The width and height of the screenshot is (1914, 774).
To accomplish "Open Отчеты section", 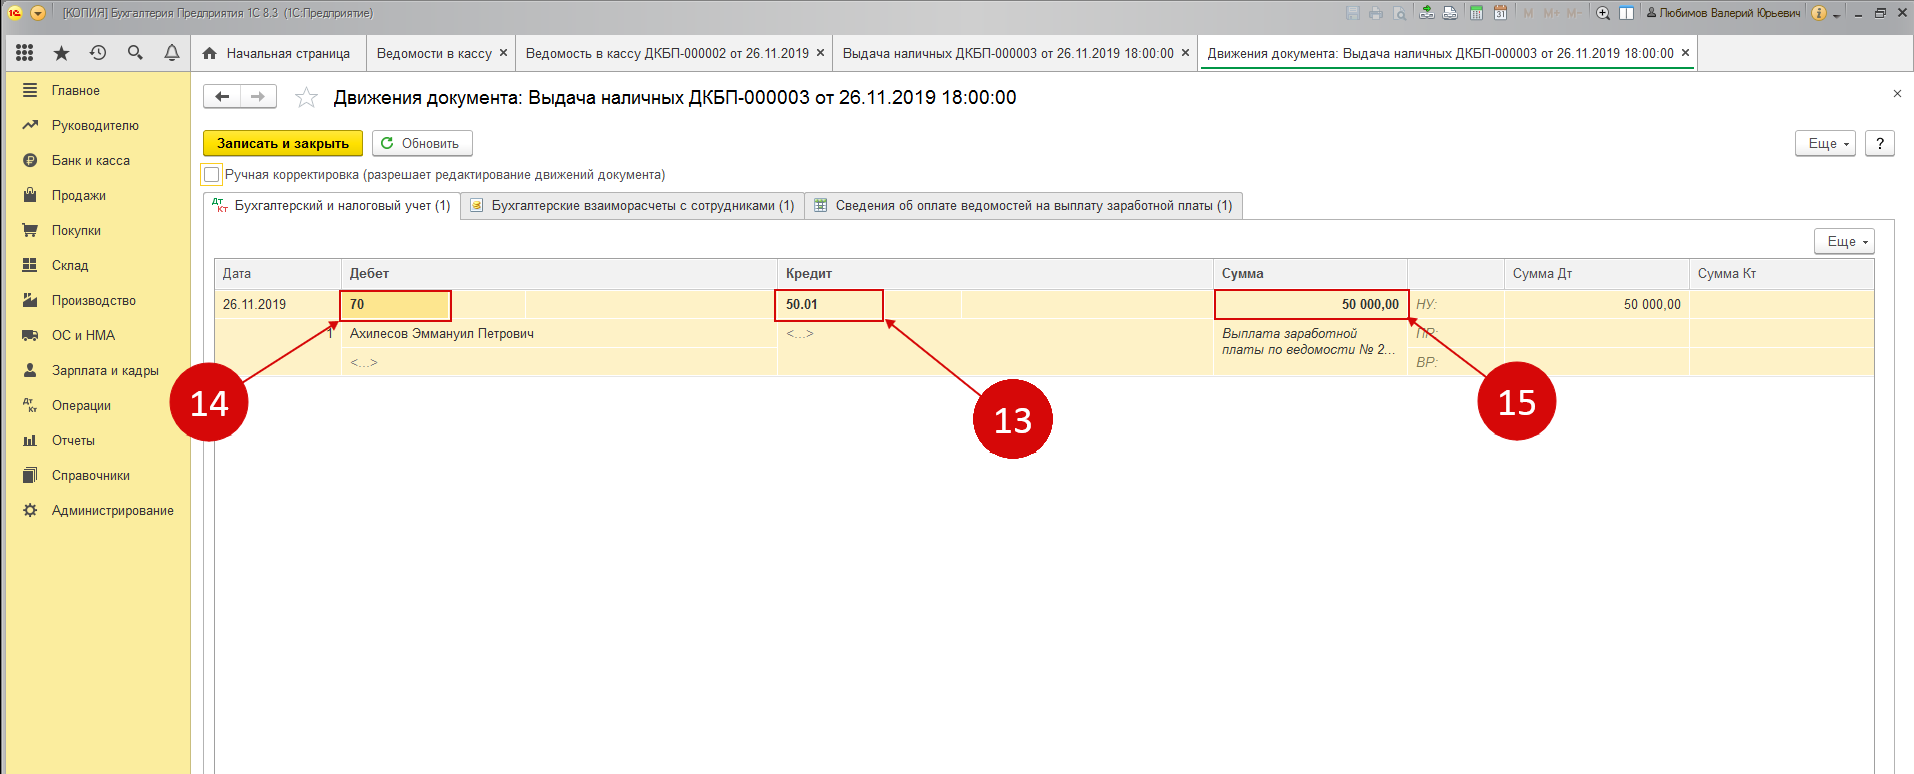I will tap(96, 440).
